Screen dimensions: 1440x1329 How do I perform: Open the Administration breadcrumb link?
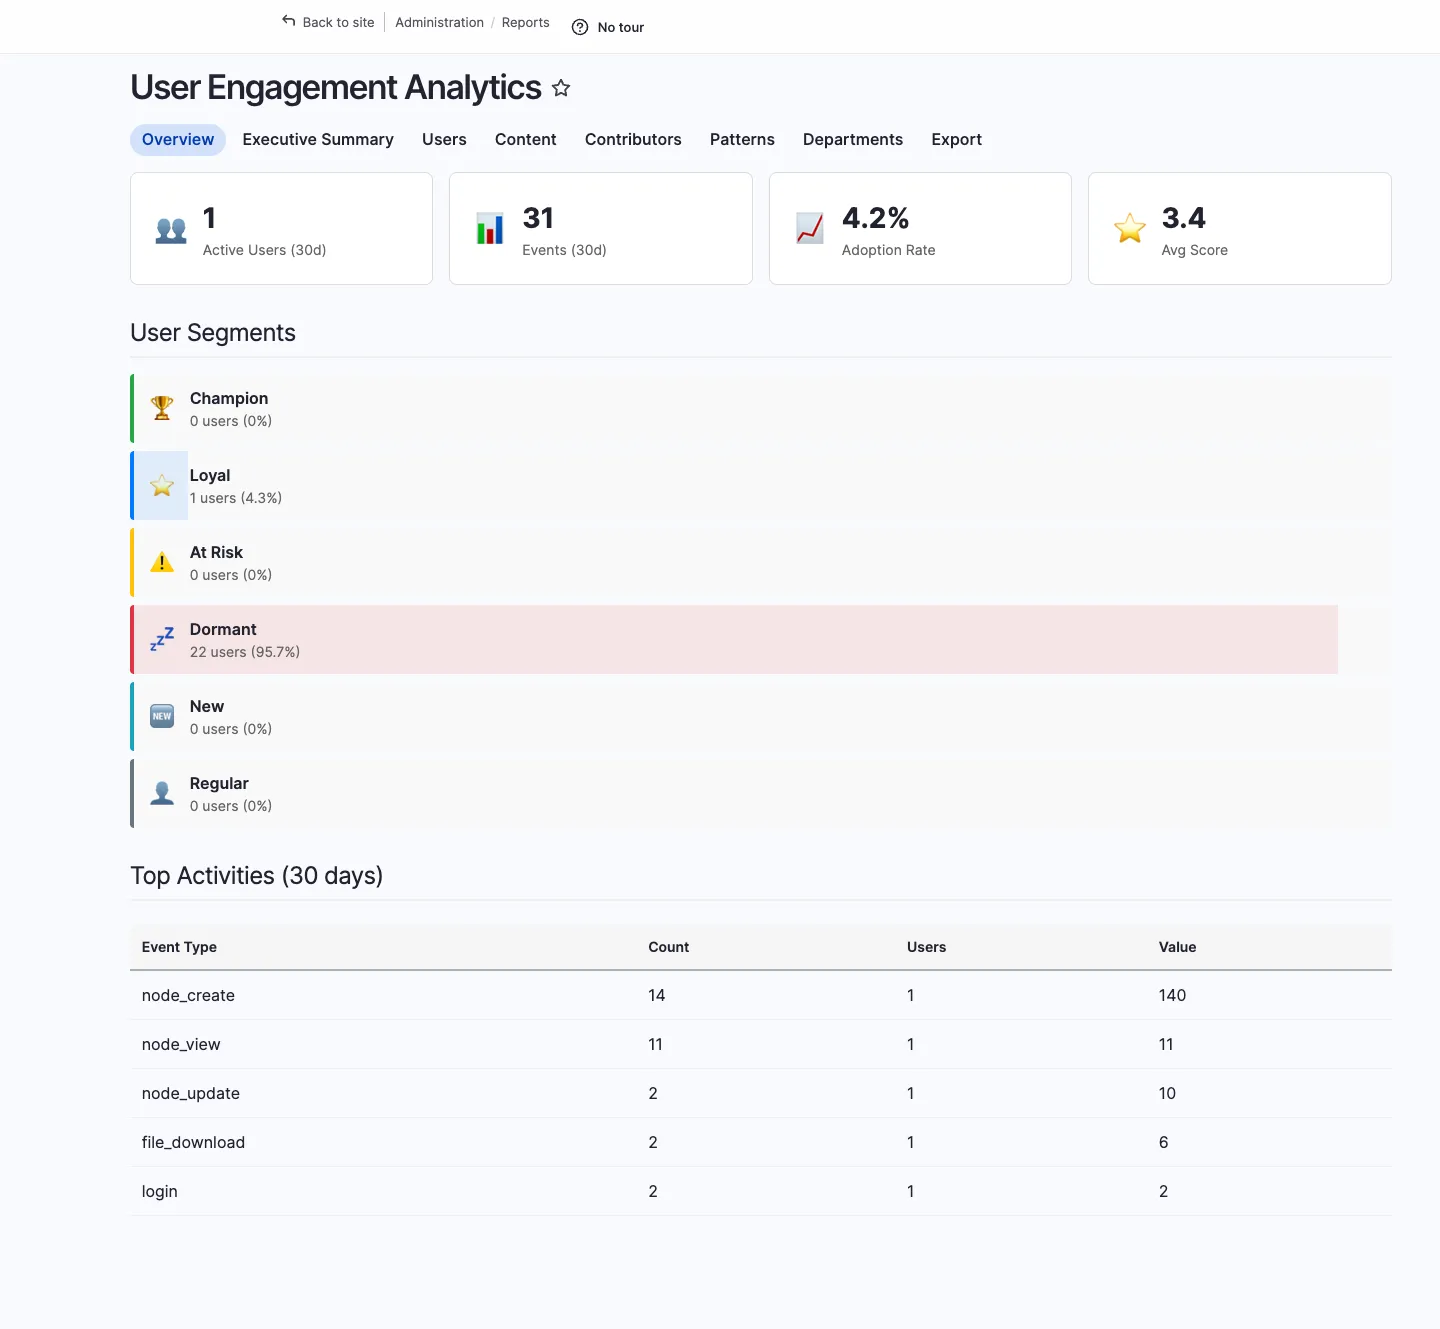point(439,22)
